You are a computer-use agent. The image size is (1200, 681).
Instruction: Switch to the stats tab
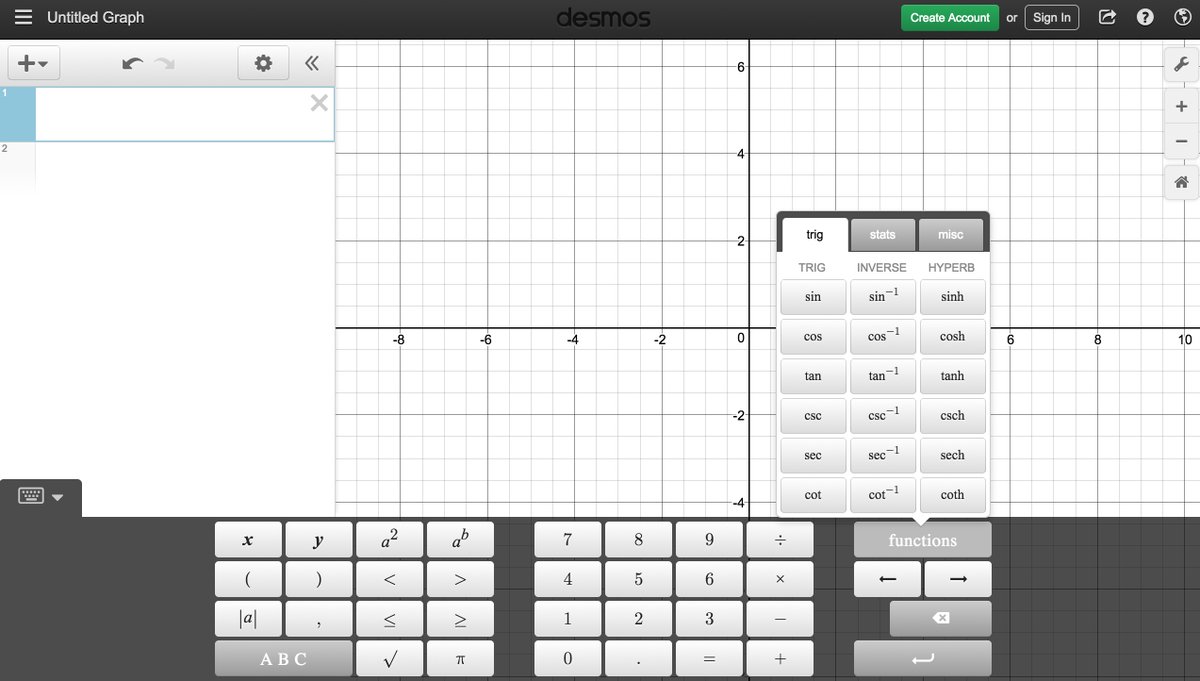882,235
